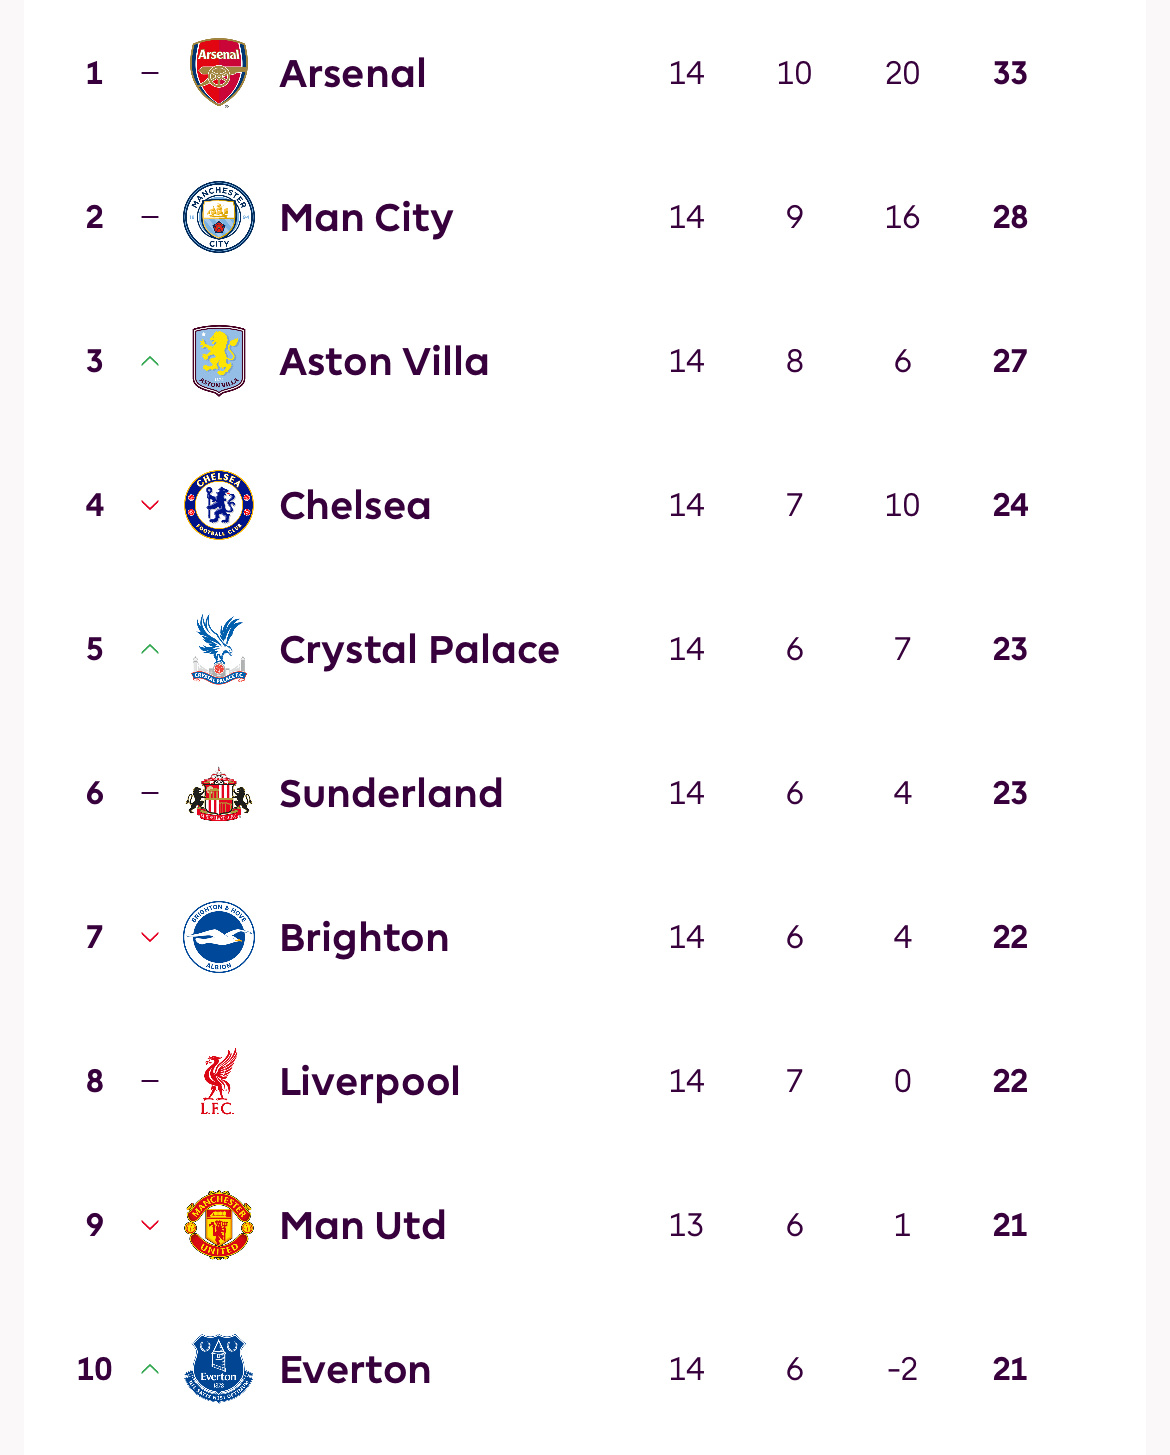Click the Crystal Palace eagle crest
The width and height of the screenshot is (1170, 1455).
pyautogui.click(x=219, y=649)
